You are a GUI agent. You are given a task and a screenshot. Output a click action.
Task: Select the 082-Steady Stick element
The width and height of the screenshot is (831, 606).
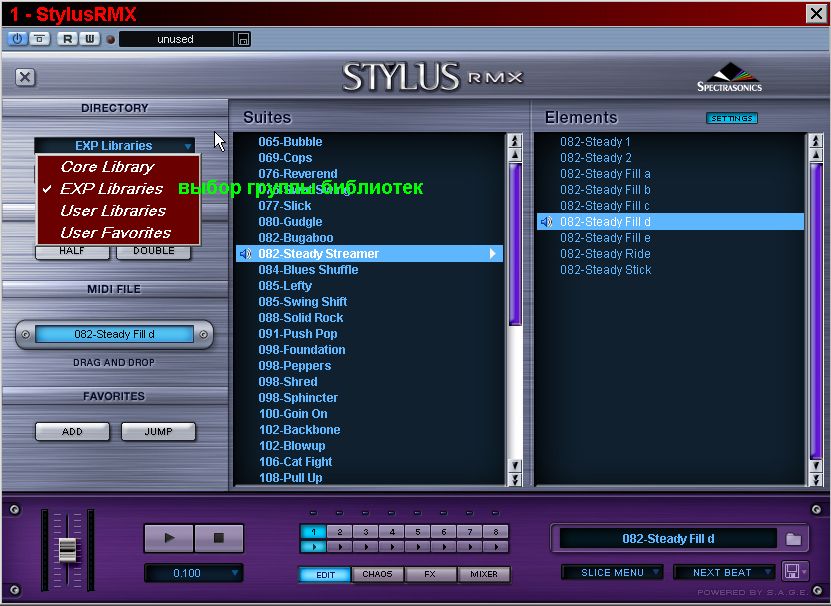coord(605,269)
